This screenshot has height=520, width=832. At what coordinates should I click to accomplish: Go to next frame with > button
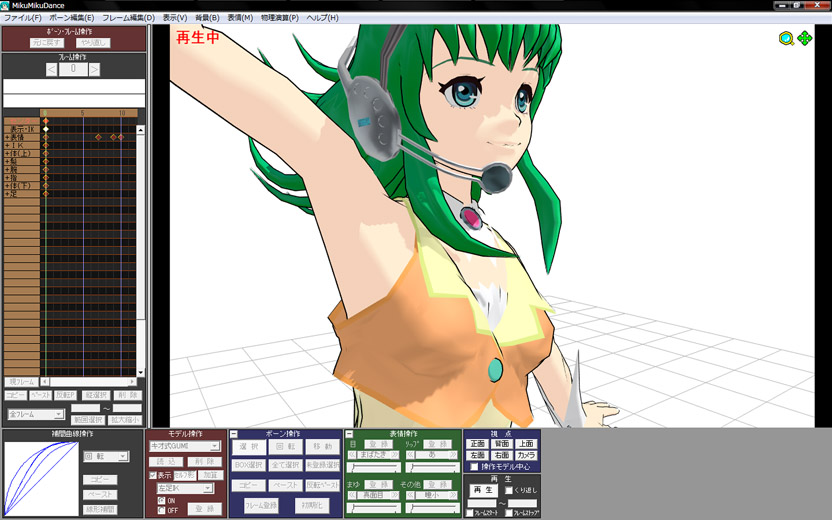point(94,70)
